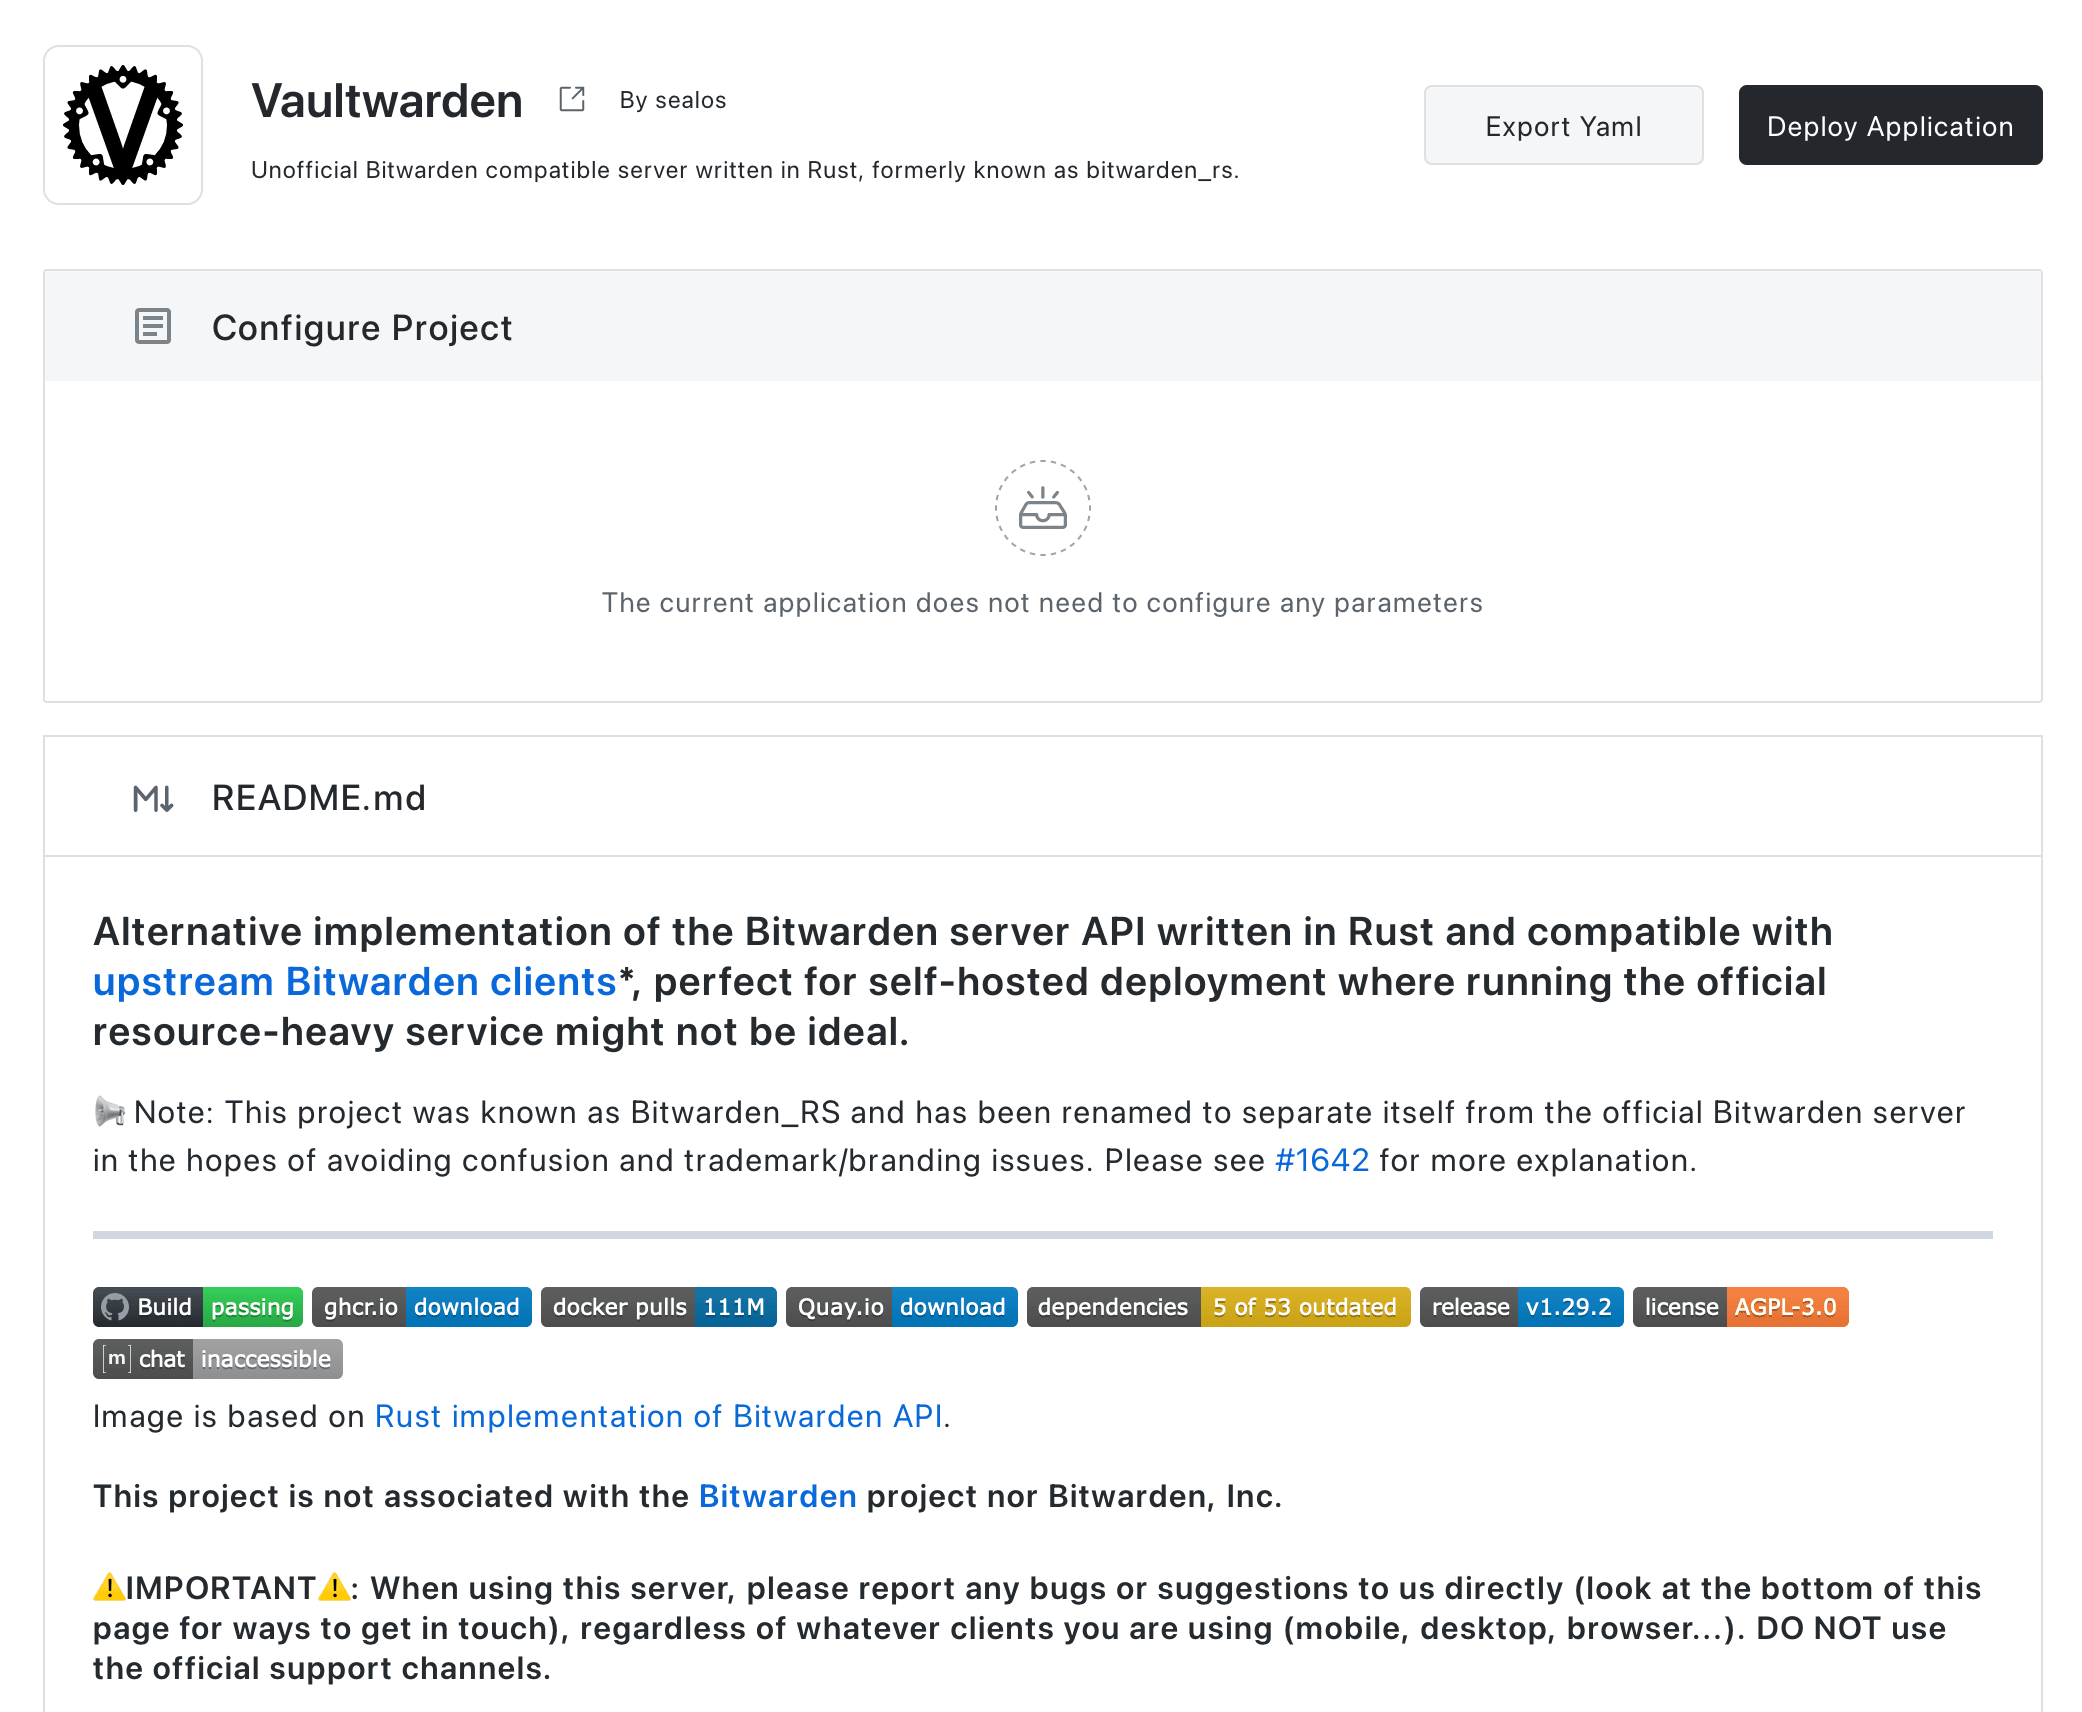This screenshot has height=1712, width=2082.
Task: Open the ghcr.io download badge
Action: pos(421,1307)
